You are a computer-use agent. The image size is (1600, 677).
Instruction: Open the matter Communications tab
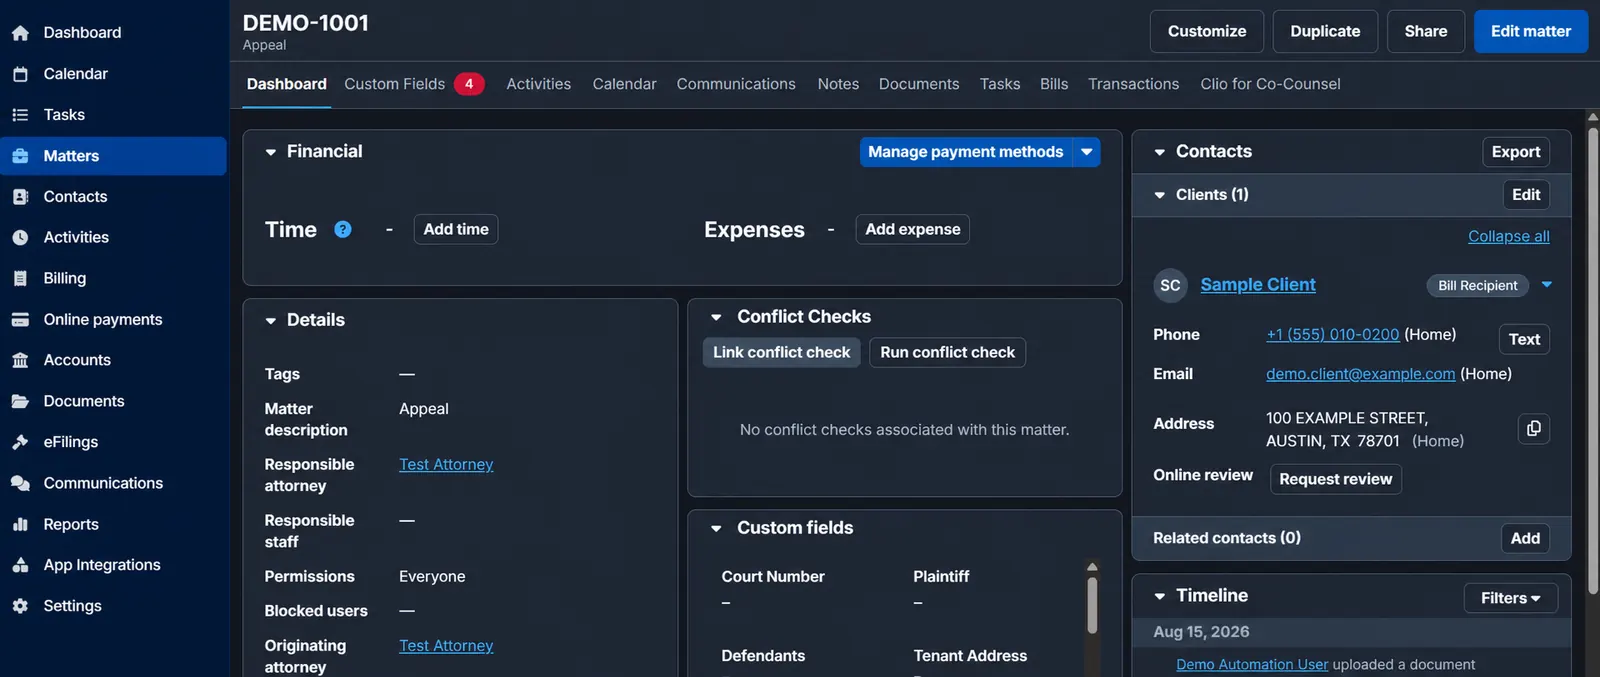[x=736, y=84]
